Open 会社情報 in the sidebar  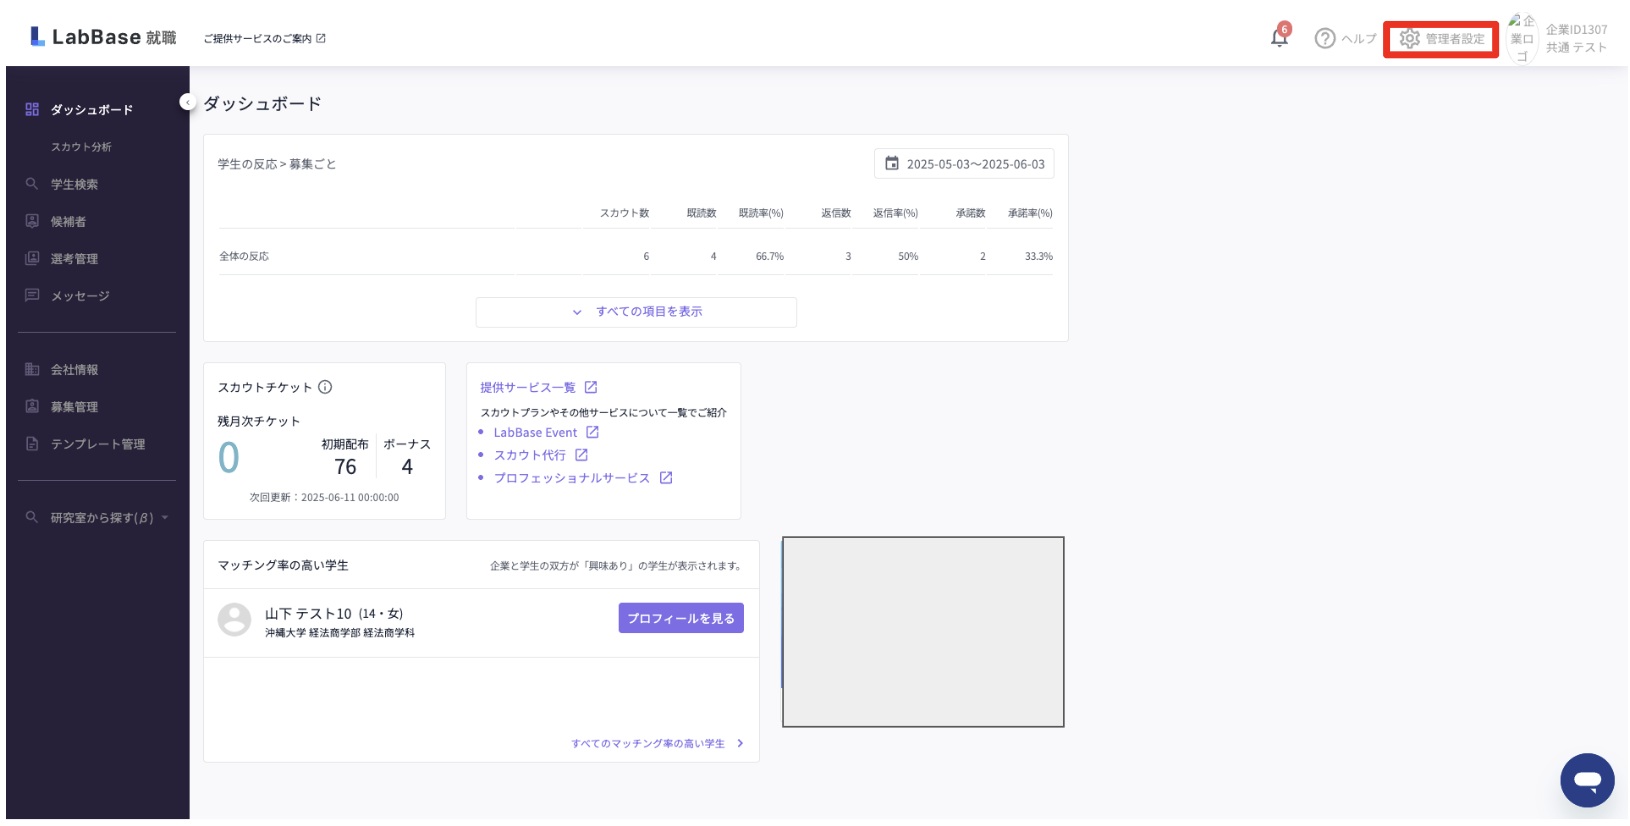pyautogui.click(x=74, y=370)
